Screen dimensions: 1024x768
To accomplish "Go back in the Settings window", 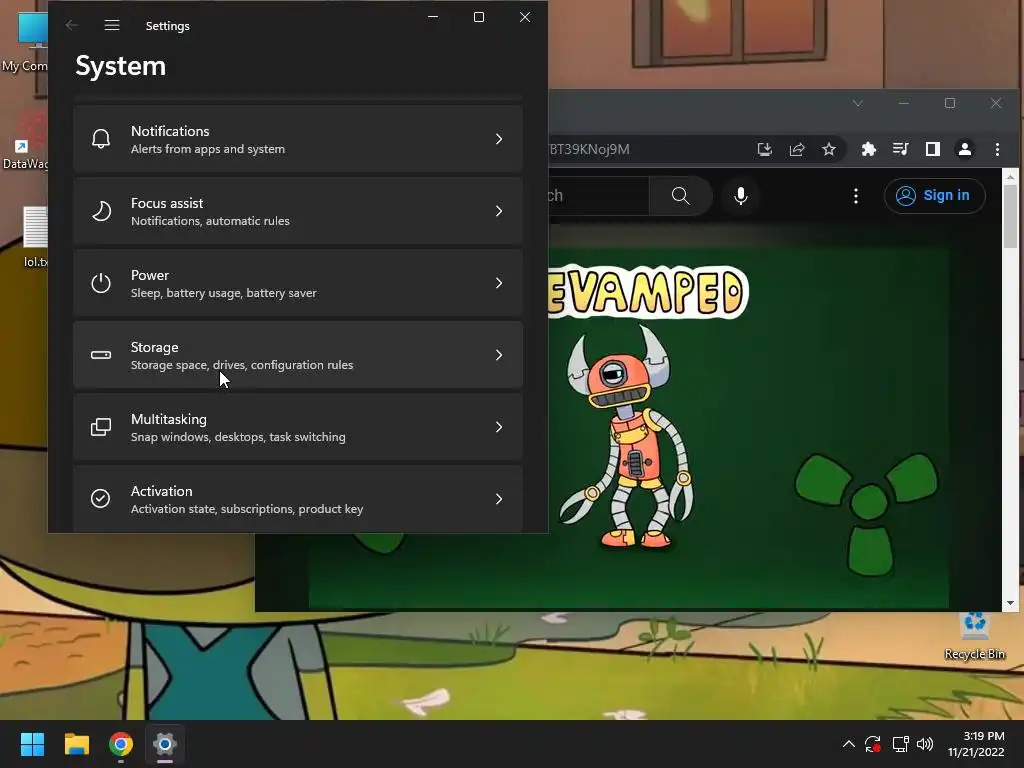I will pos(72,25).
